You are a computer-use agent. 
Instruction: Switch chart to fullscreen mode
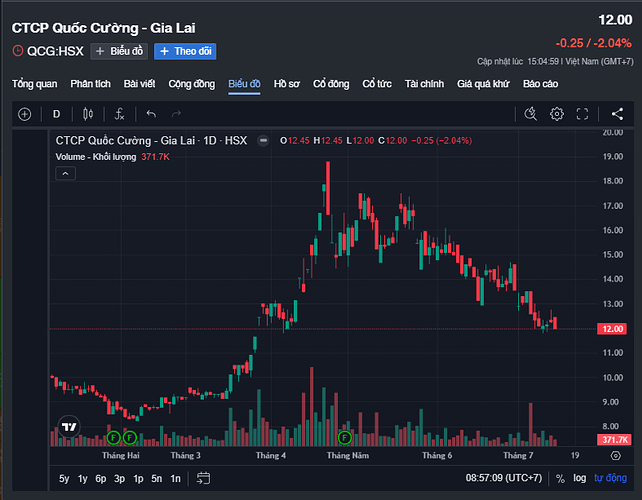(582, 114)
